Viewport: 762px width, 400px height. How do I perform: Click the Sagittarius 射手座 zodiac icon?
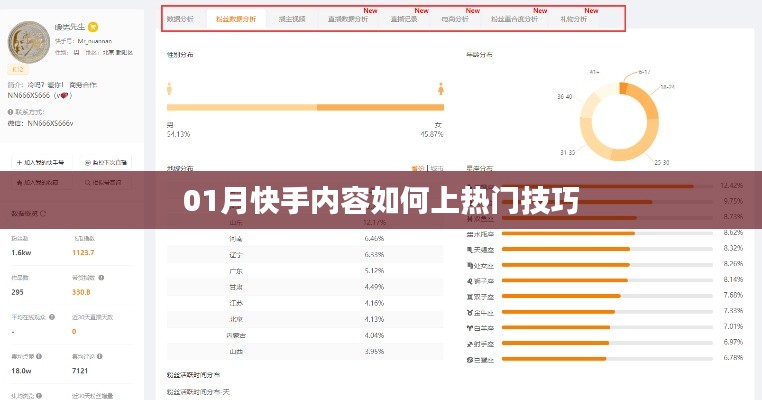click(x=469, y=344)
